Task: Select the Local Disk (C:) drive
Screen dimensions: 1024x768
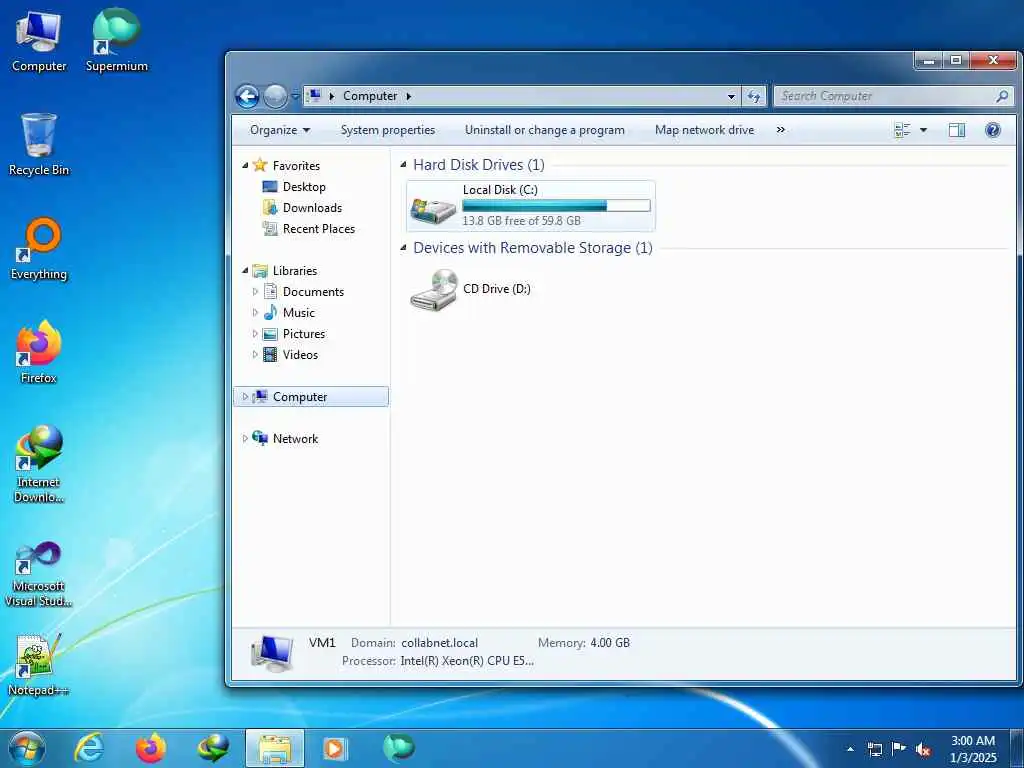Action: coord(530,206)
